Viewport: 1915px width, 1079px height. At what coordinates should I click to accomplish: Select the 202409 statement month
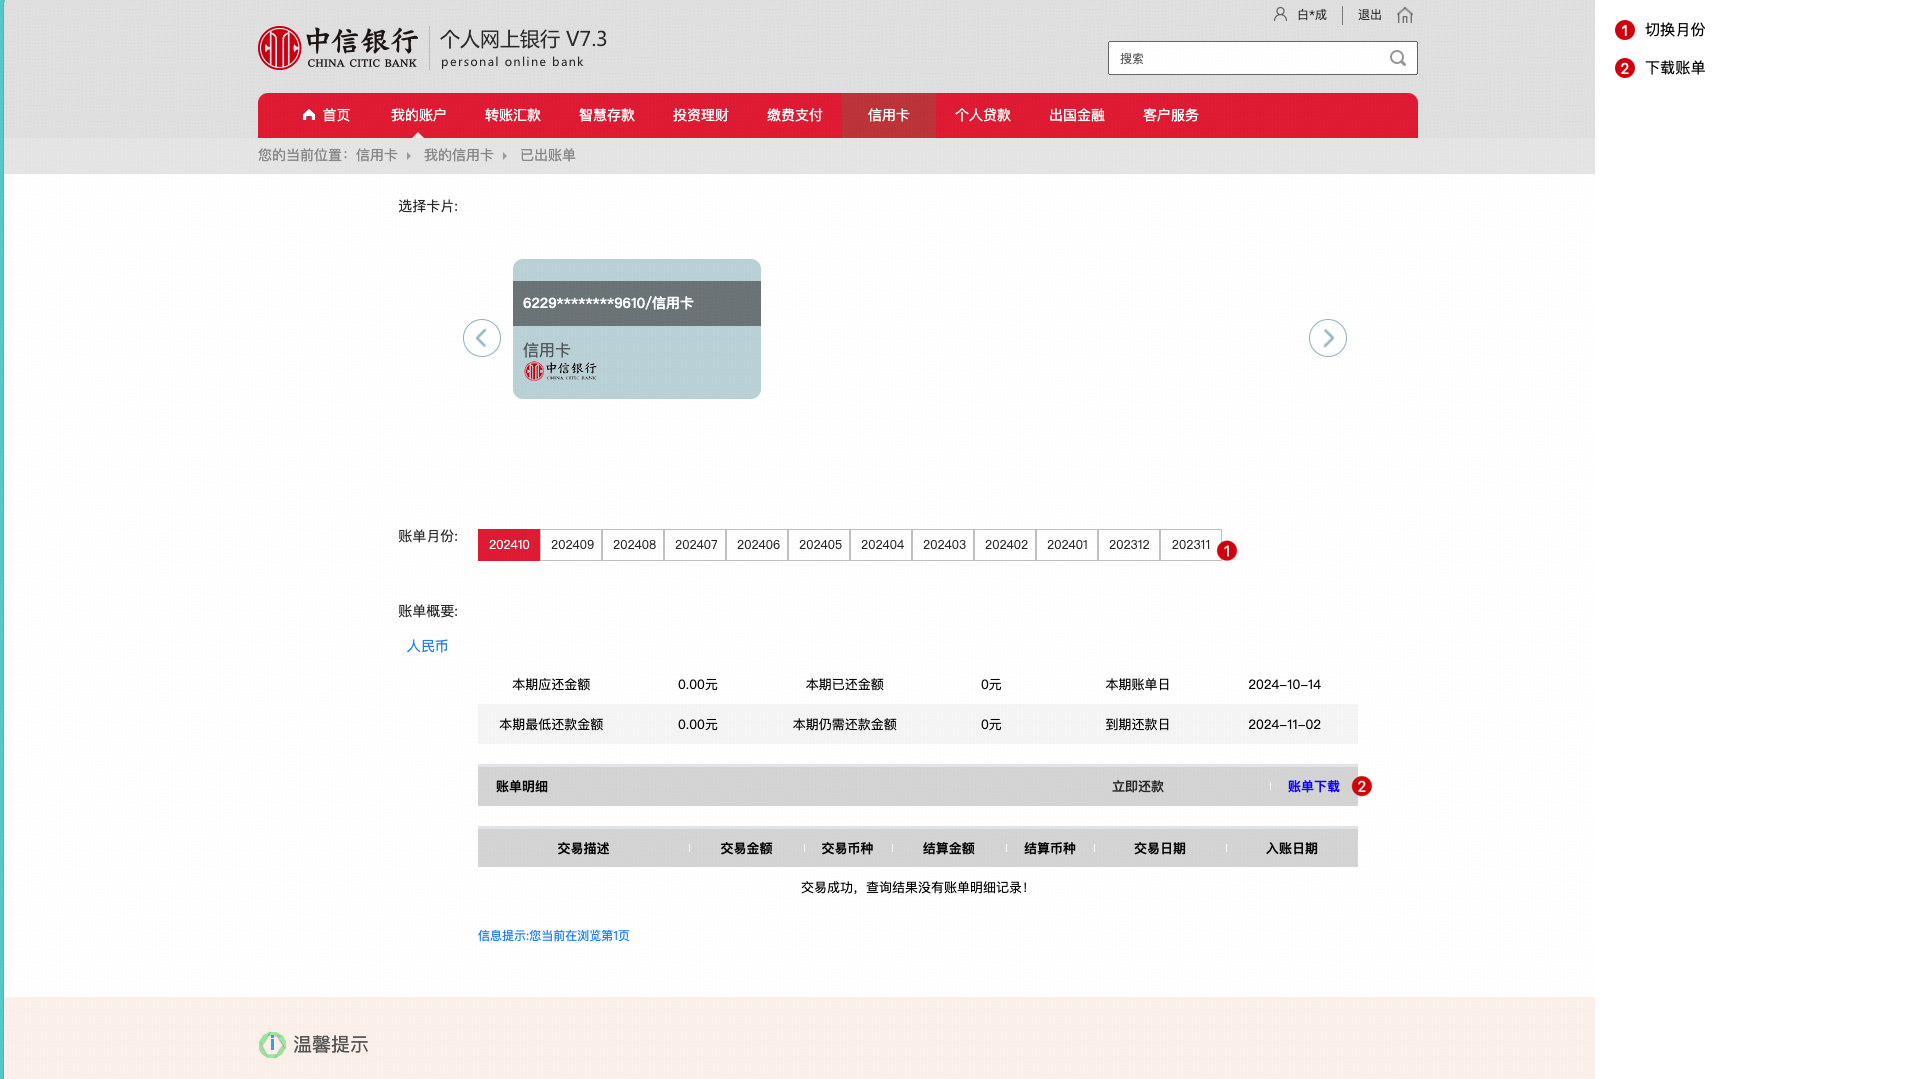coord(571,545)
